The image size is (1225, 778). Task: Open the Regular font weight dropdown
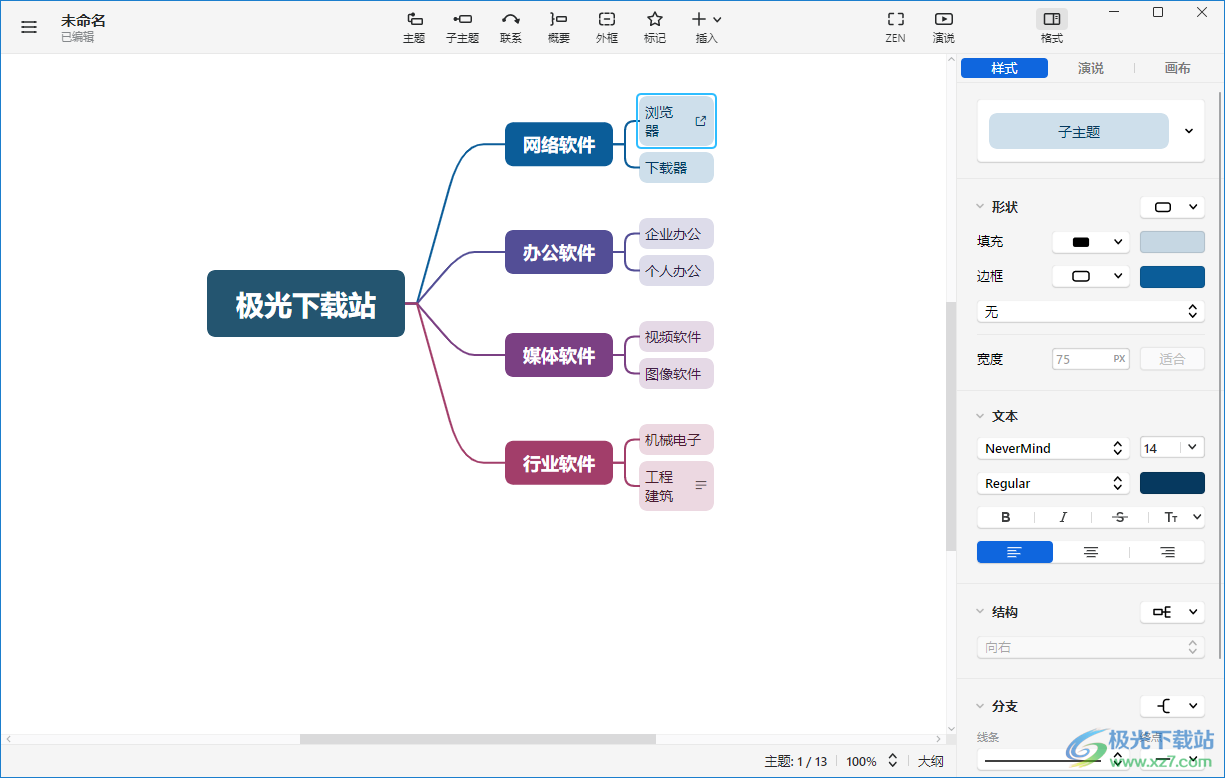(x=1053, y=483)
